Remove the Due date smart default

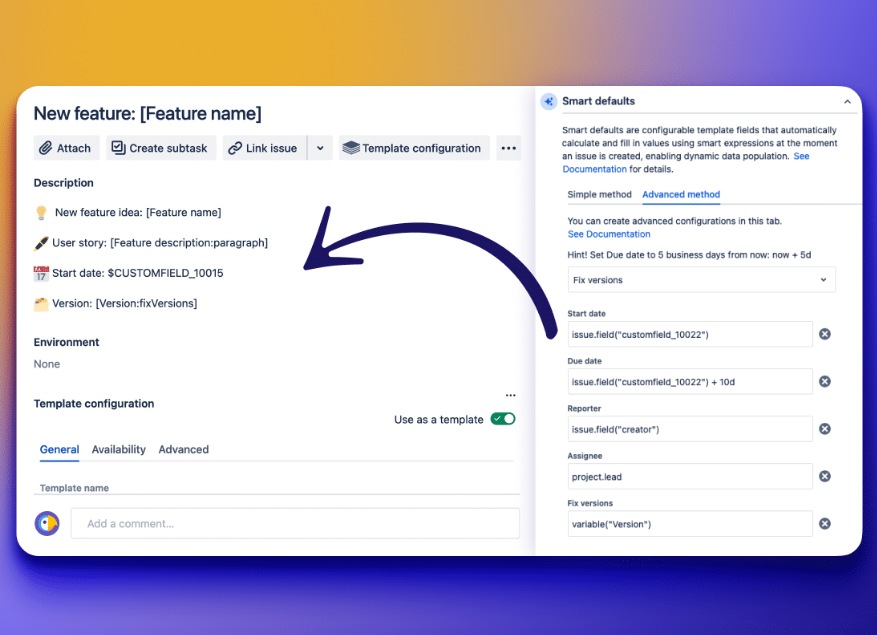point(825,381)
